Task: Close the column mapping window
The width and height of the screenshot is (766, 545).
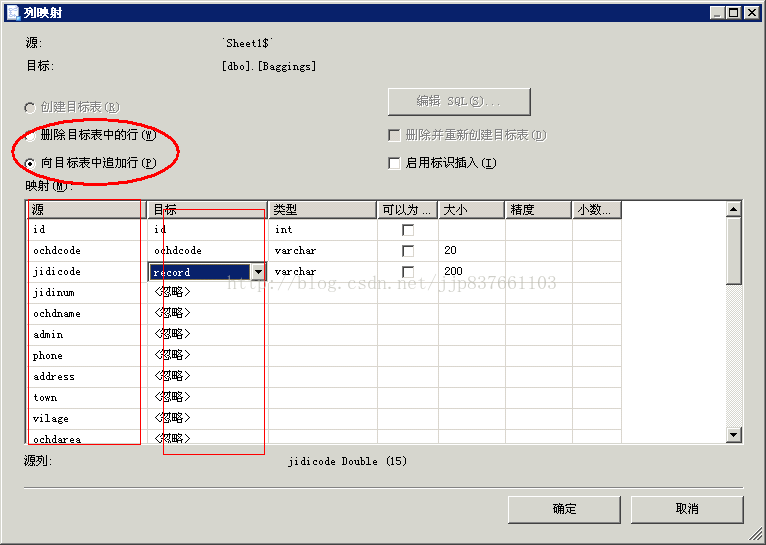Action: click(752, 13)
